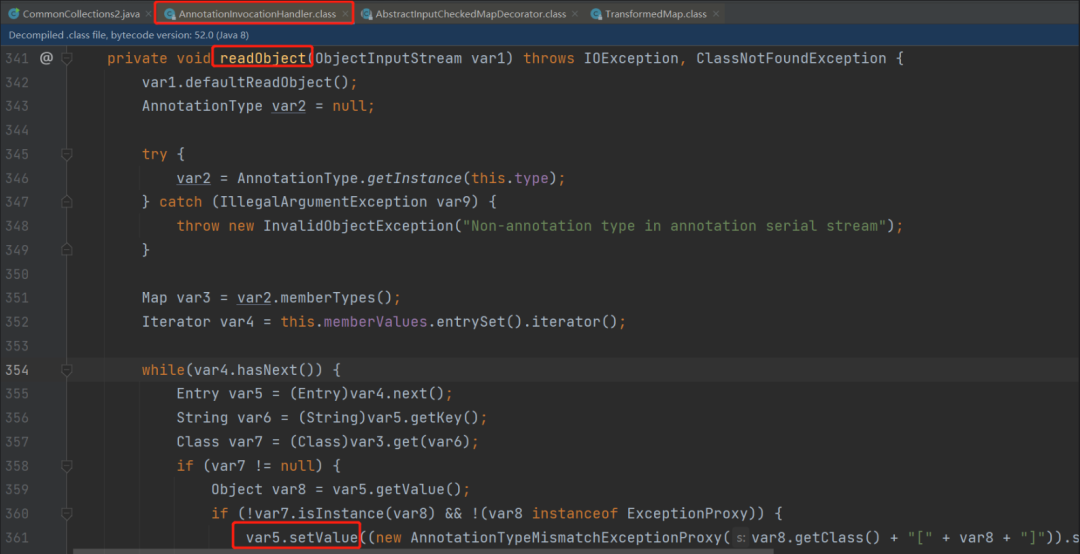The width and height of the screenshot is (1080, 554).
Task: Click the AnnotationInvocationHandler.class file icon
Action: pyautogui.click(x=169, y=14)
